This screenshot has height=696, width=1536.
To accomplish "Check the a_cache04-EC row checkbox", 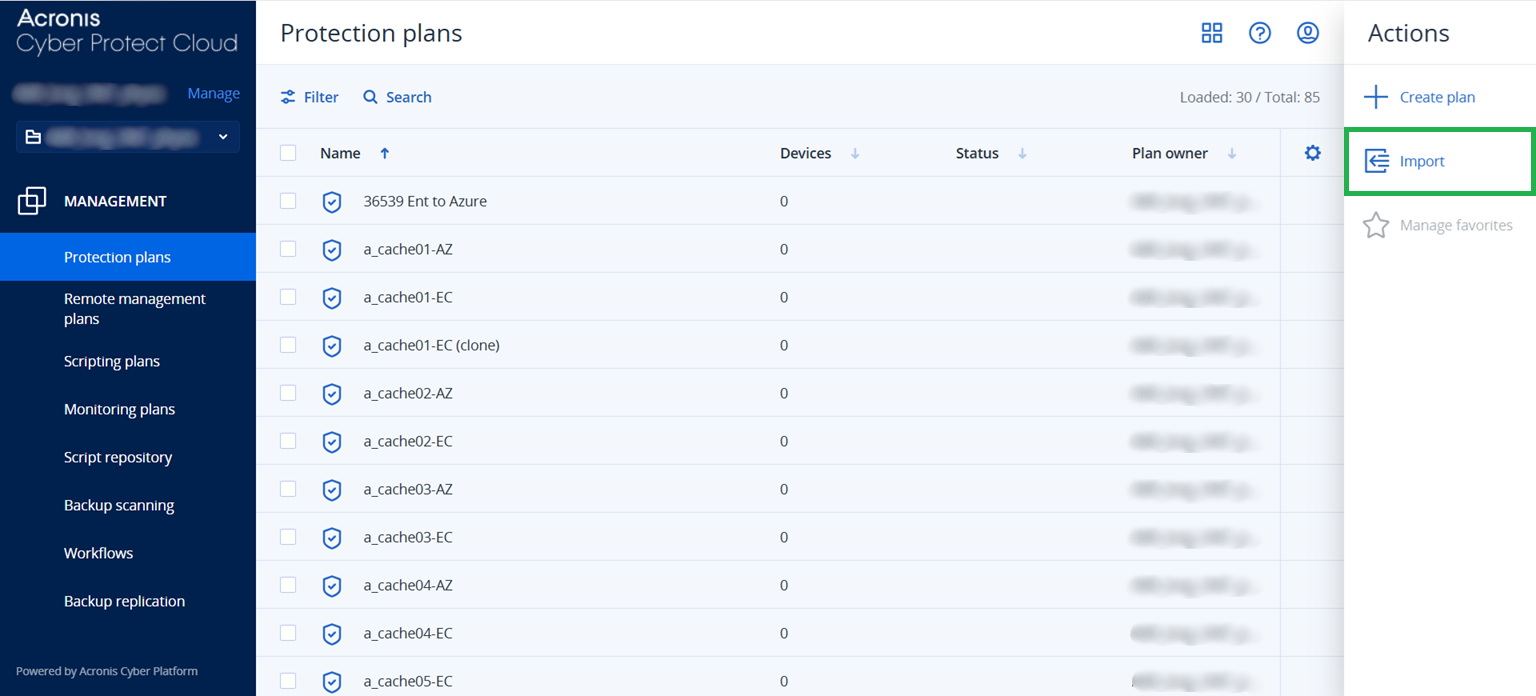I will coord(288,633).
